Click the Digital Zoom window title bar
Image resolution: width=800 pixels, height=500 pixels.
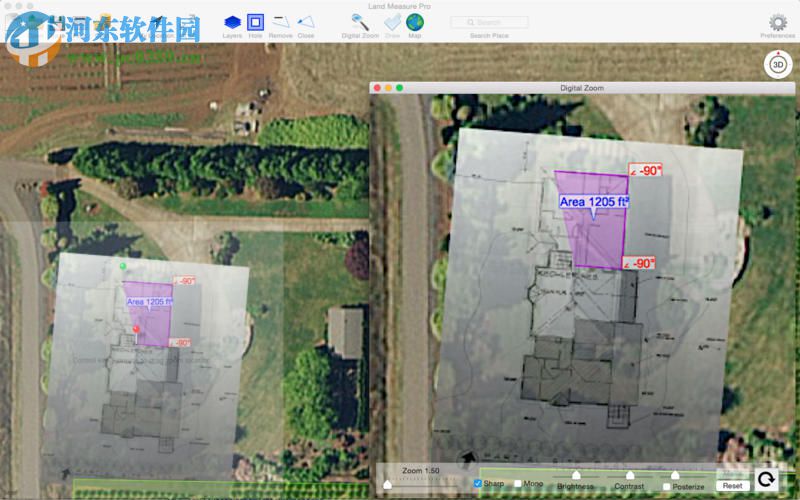582,88
